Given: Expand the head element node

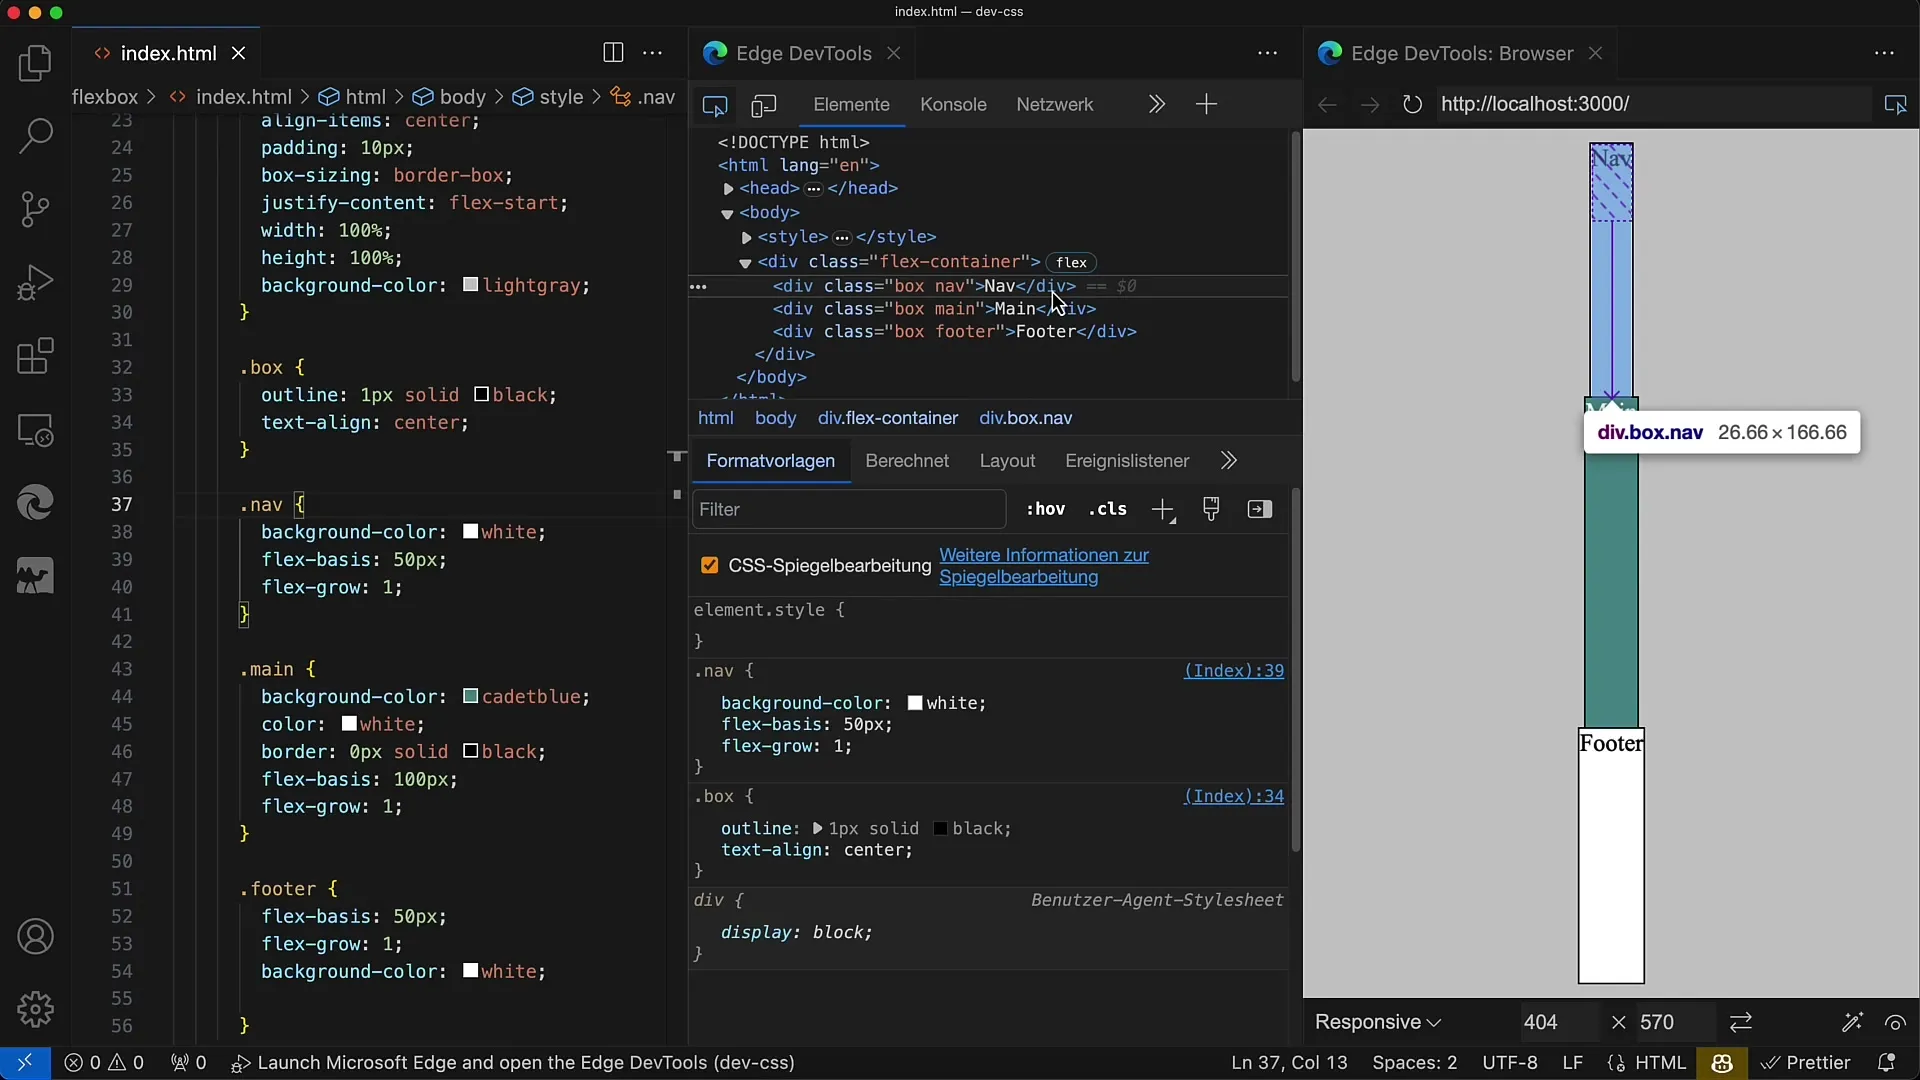Looking at the screenshot, I should pyautogui.click(x=728, y=189).
